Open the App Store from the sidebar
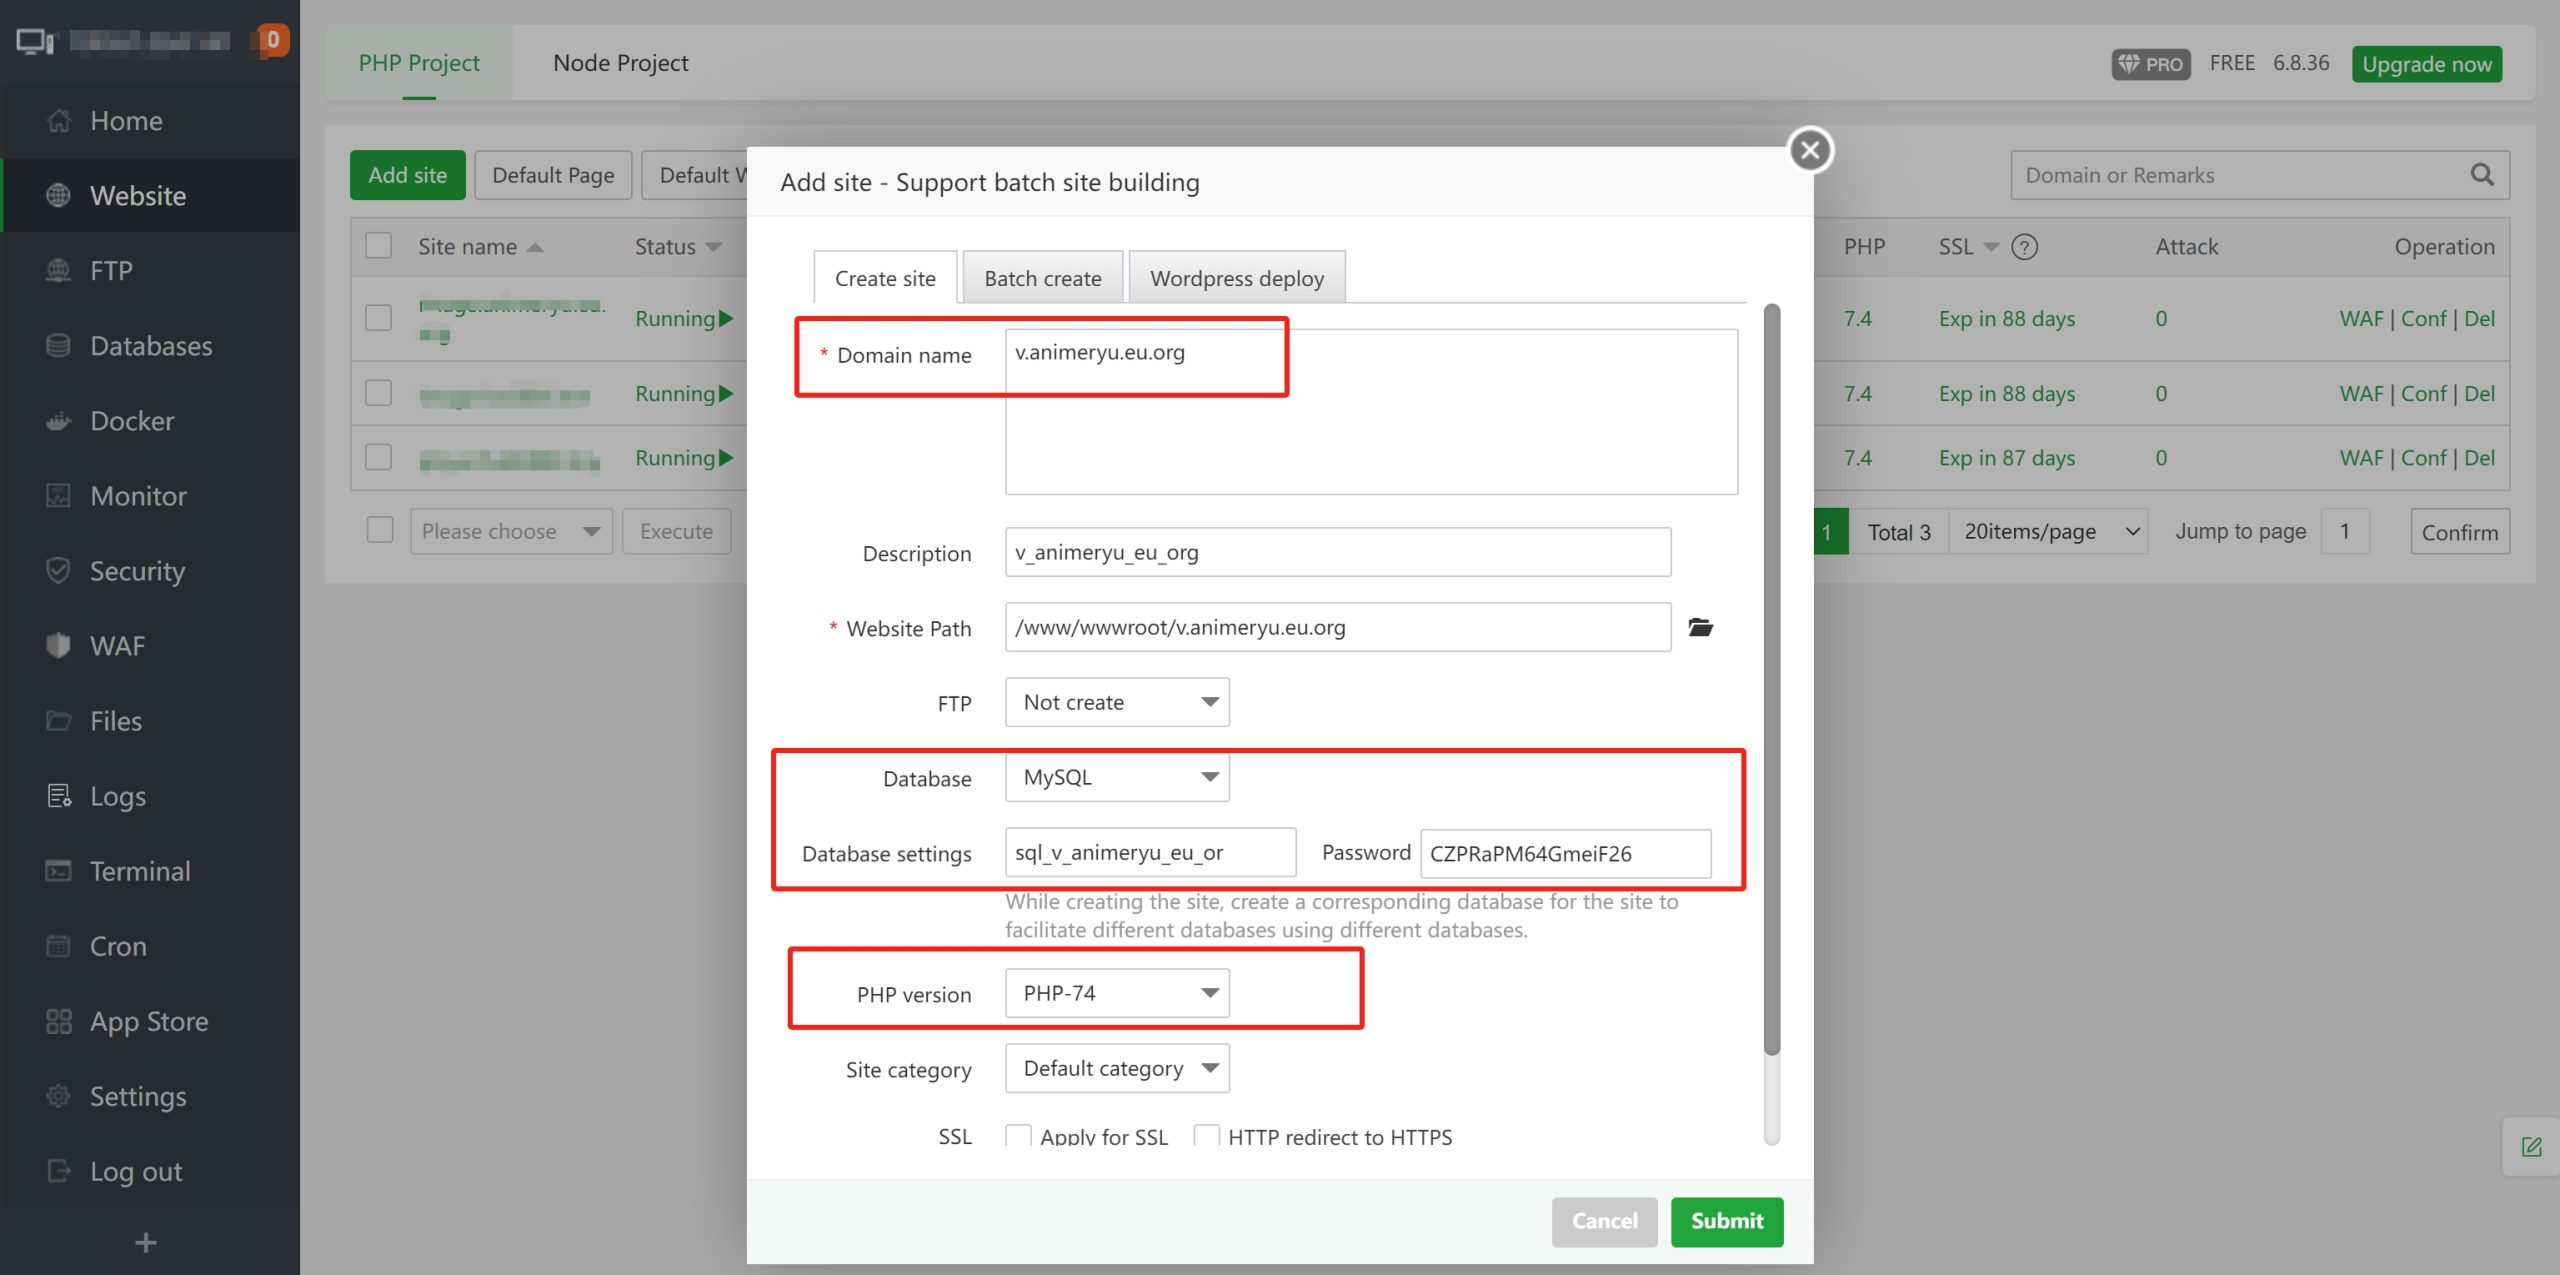 pos(148,1021)
